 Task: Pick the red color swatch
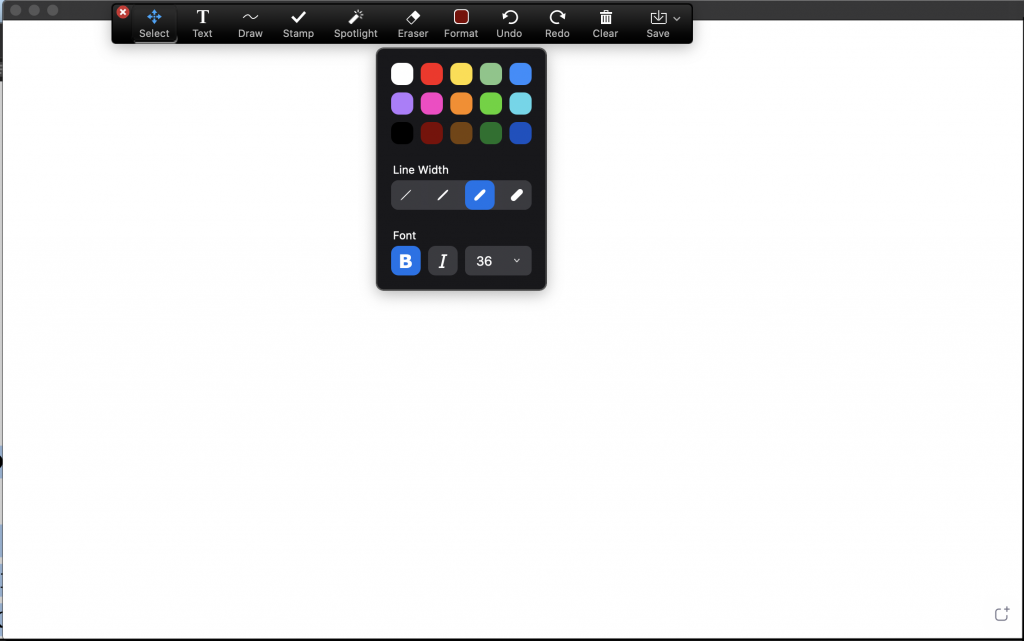click(431, 74)
